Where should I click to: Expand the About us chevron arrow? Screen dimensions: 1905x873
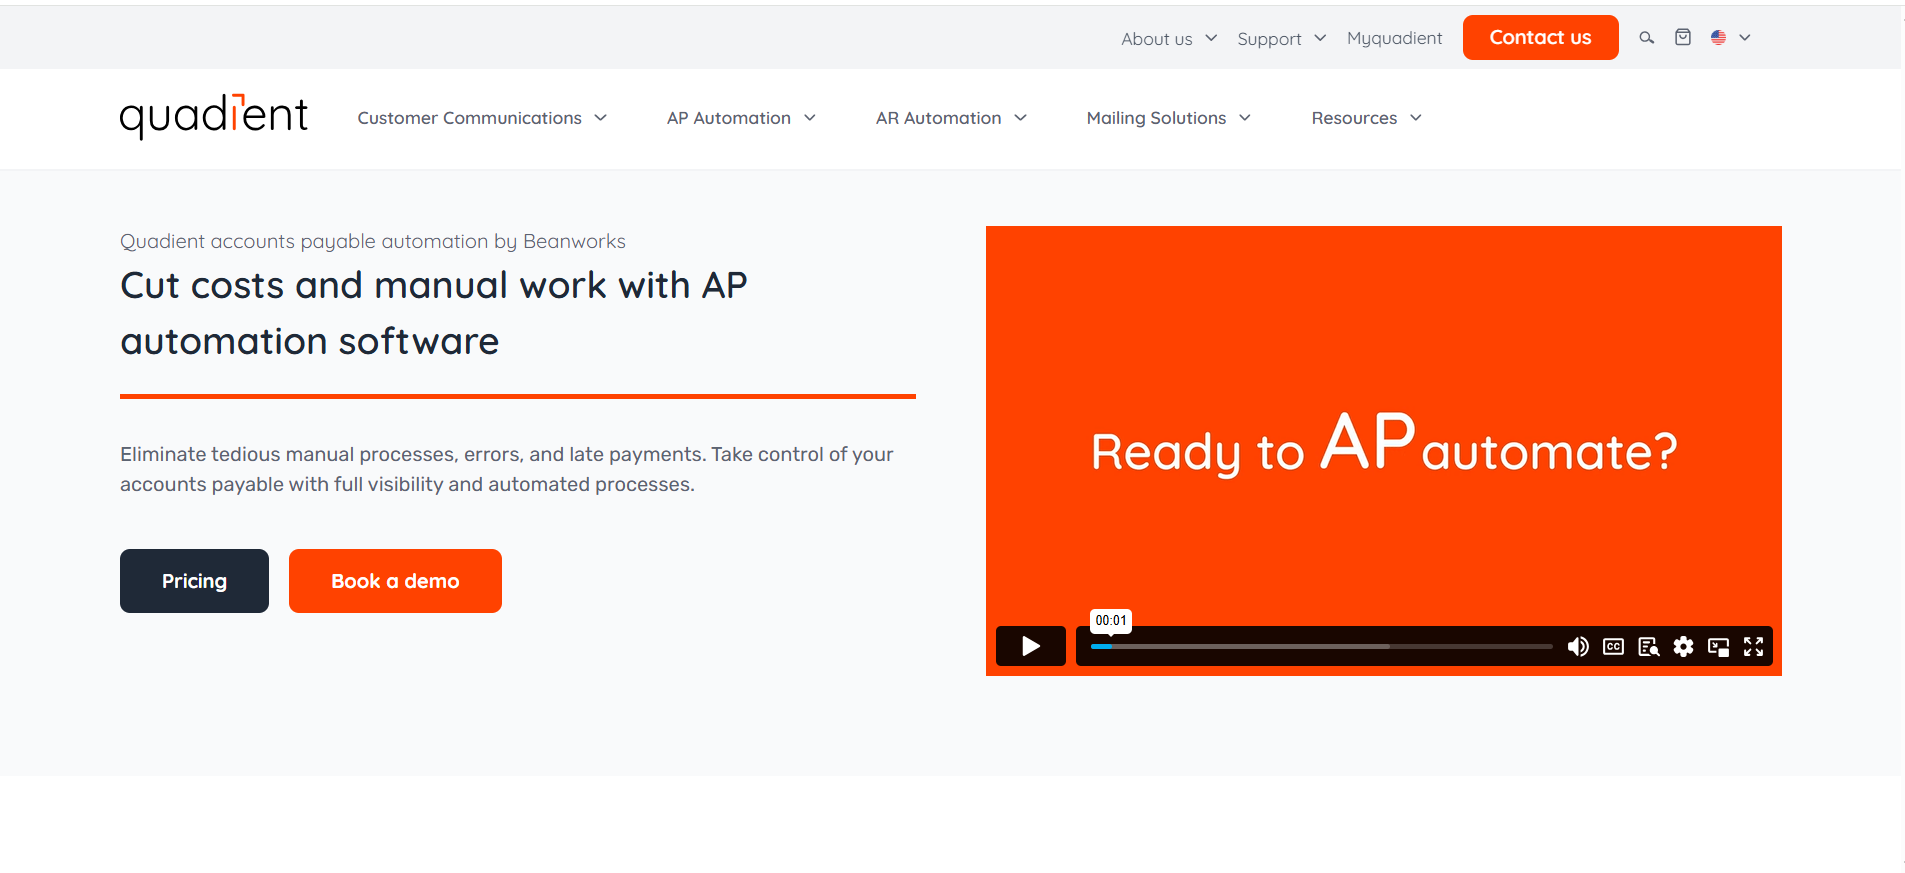click(1211, 38)
